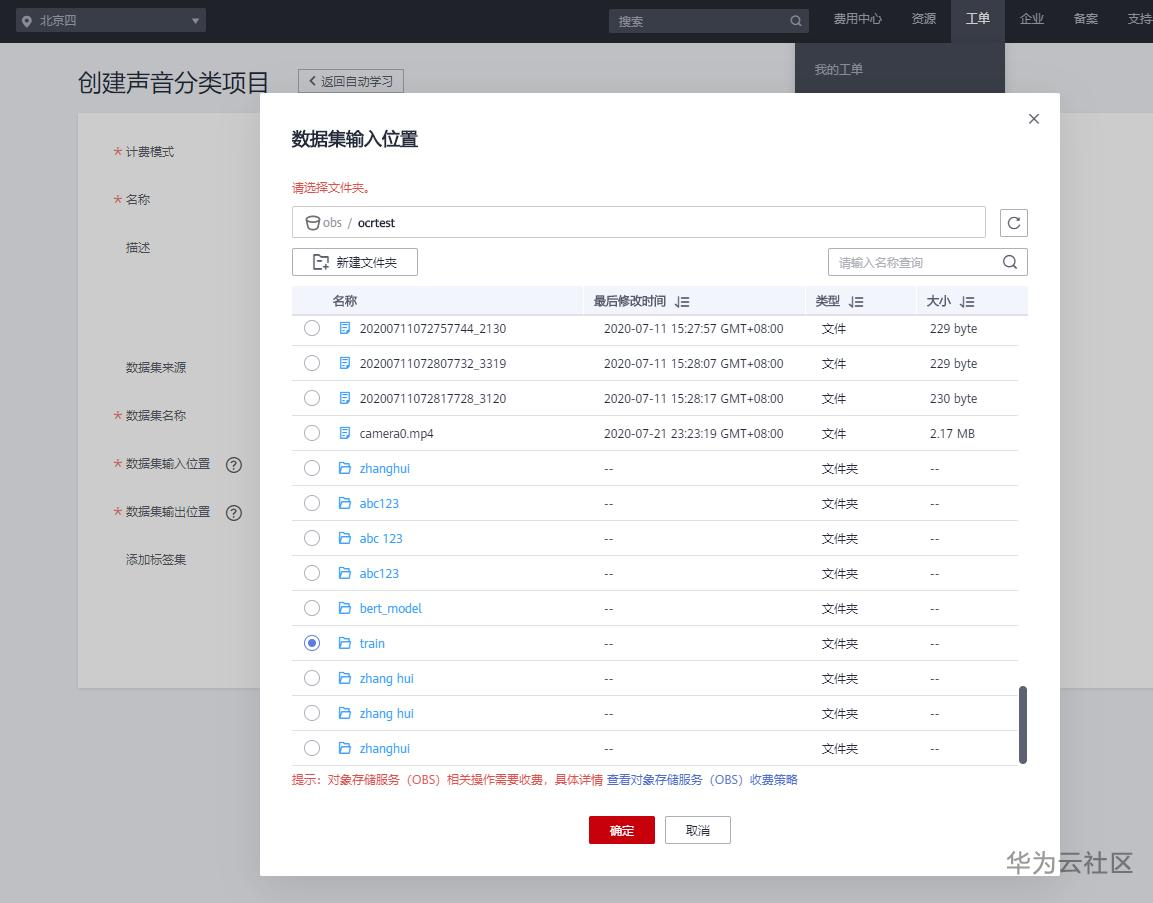Screen dimensions: 1153x903
Task: Click the refresh icon beside the path bar
Action: click(1013, 223)
